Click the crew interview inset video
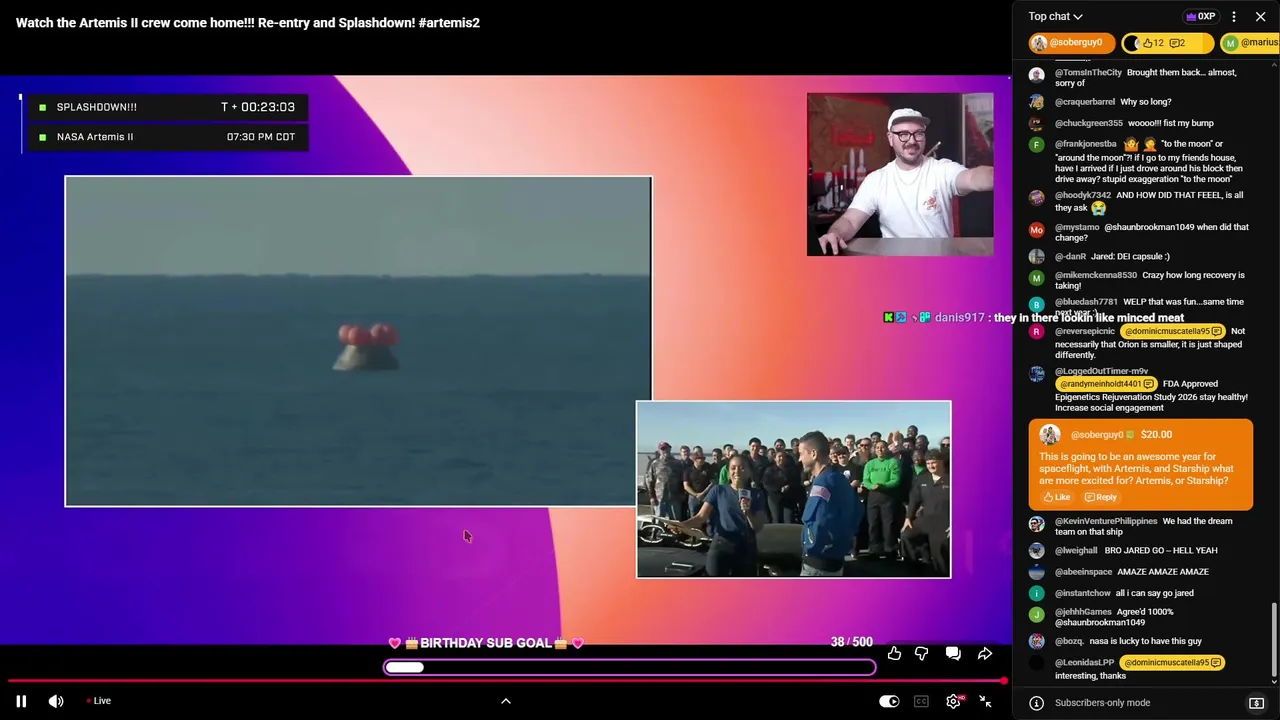Viewport: 1280px width, 720px height. point(794,490)
